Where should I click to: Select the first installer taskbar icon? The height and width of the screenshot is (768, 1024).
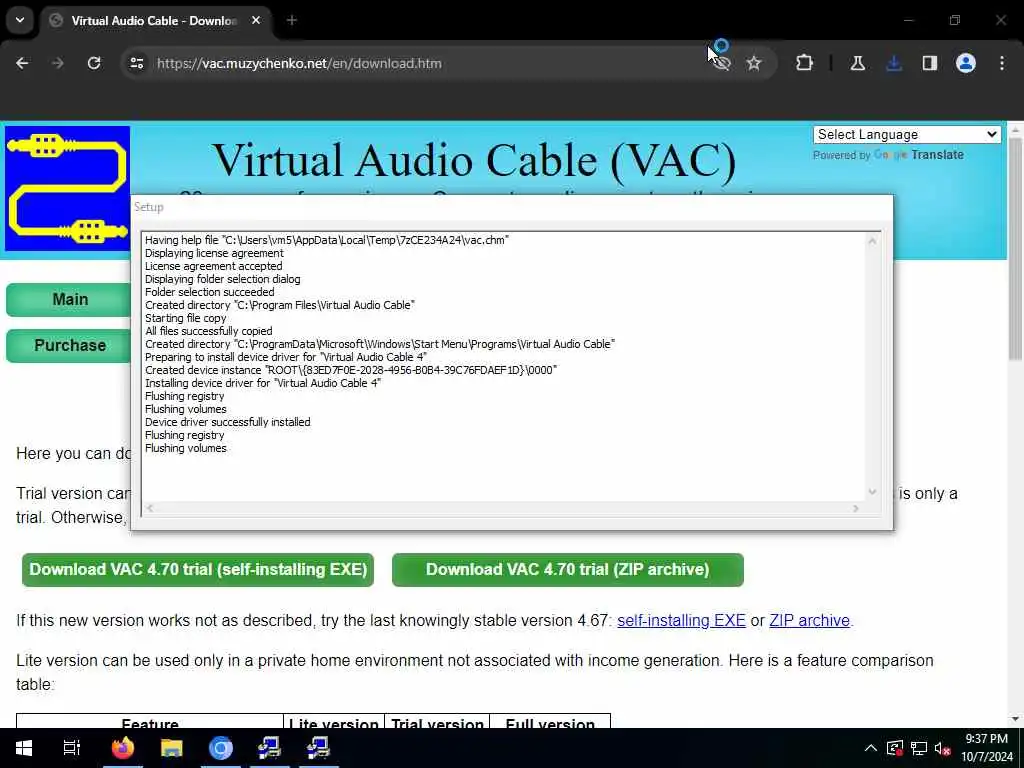[269, 748]
